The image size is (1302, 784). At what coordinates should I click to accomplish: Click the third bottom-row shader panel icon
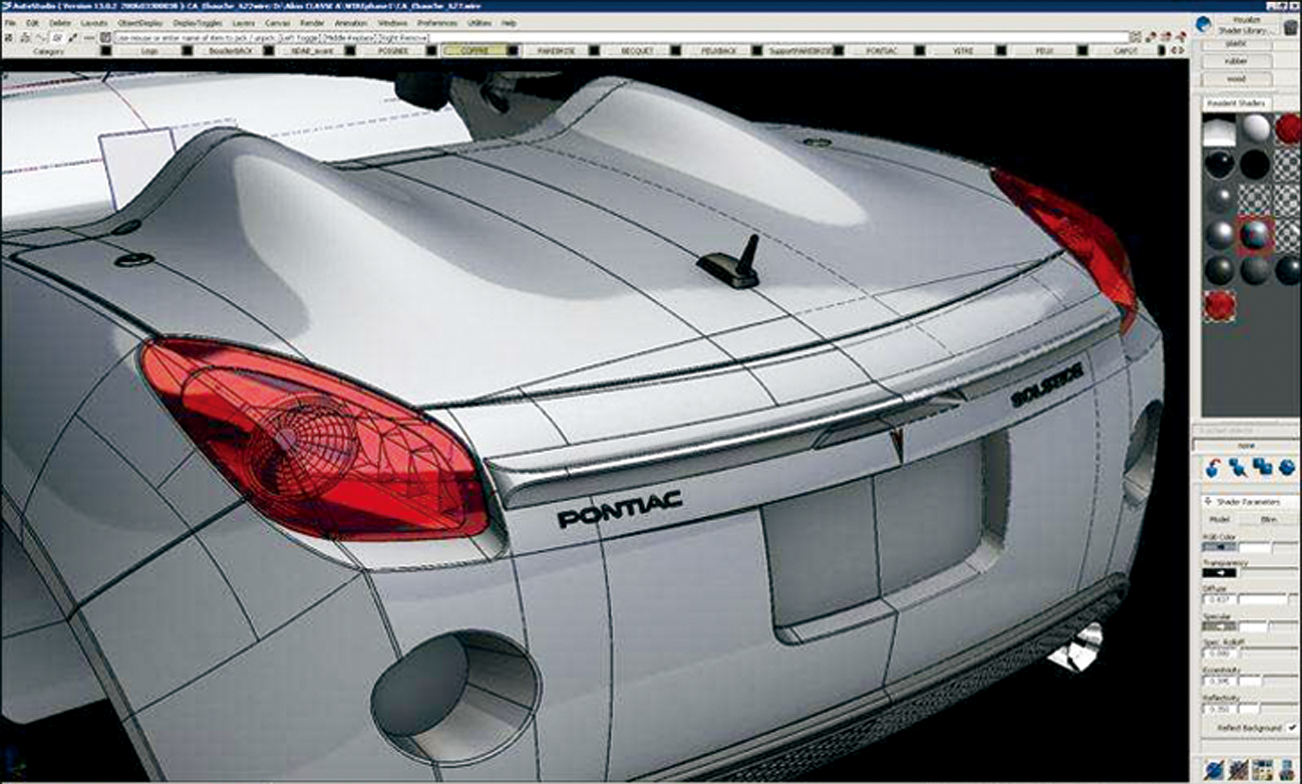1262,769
